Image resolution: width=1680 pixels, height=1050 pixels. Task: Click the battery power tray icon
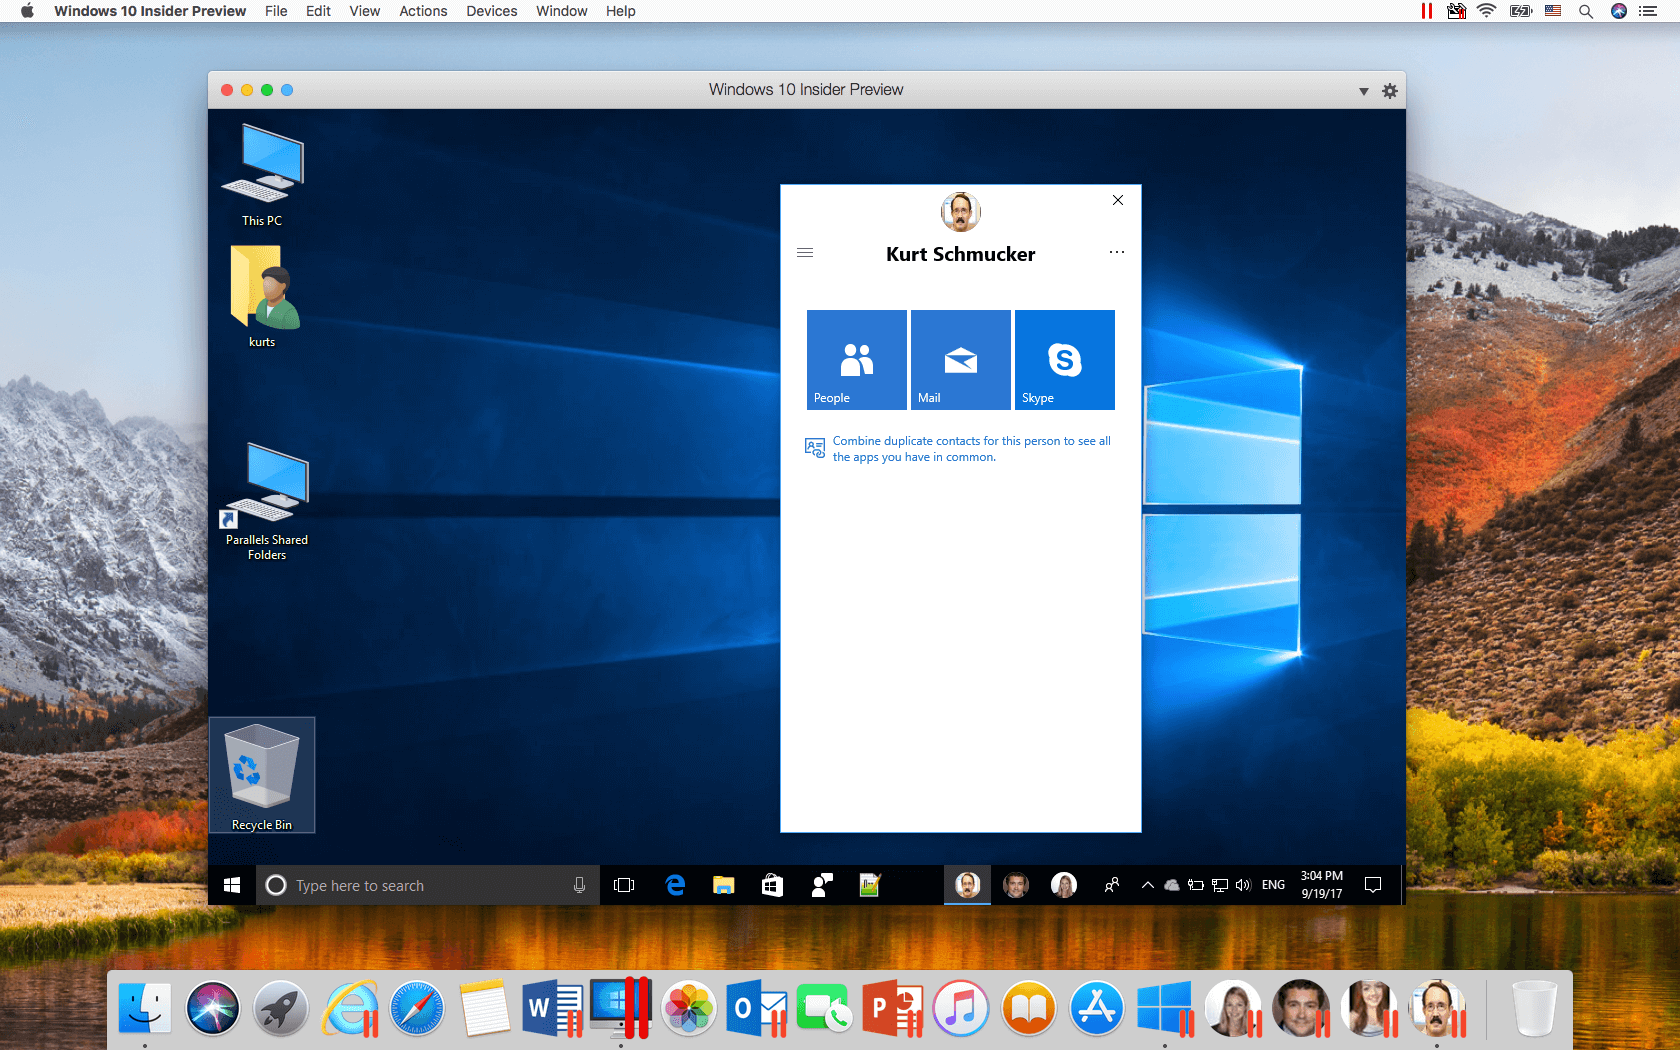point(1196,885)
